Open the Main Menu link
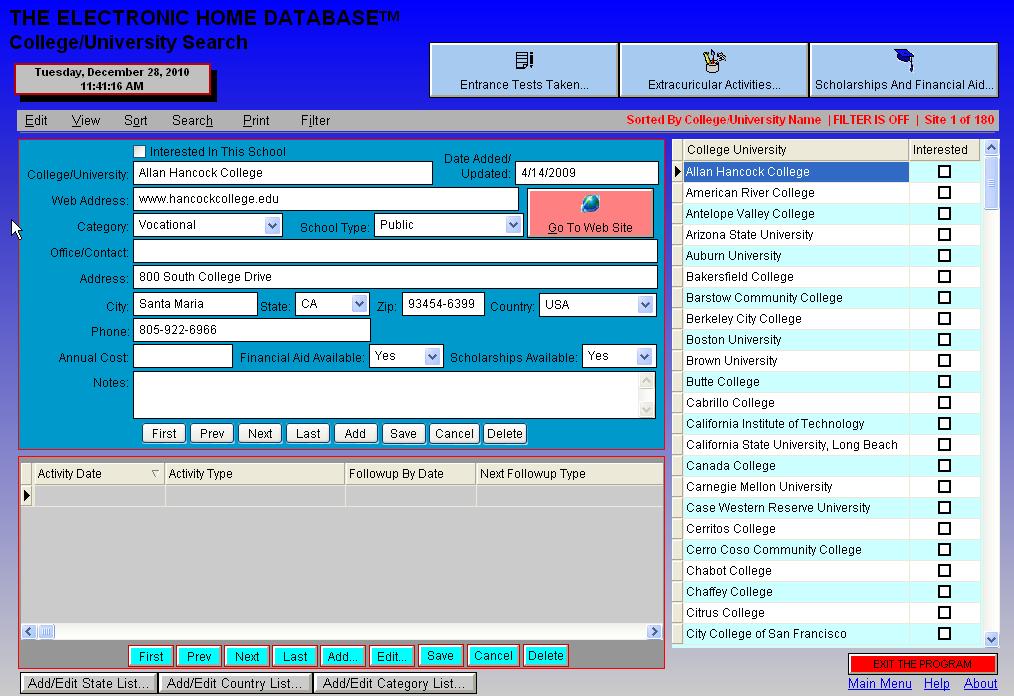The height and width of the screenshot is (696, 1014). [879, 683]
